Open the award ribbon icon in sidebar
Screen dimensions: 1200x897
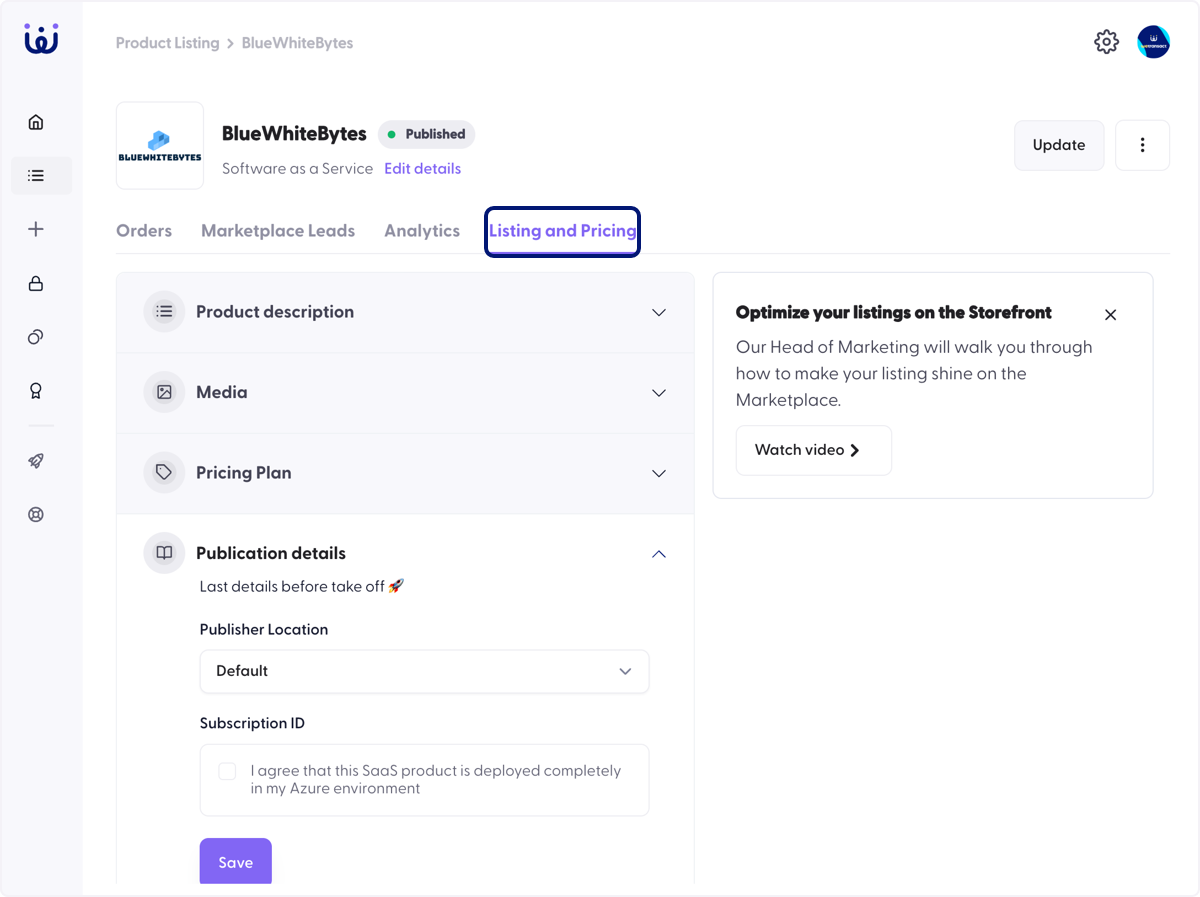point(36,391)
